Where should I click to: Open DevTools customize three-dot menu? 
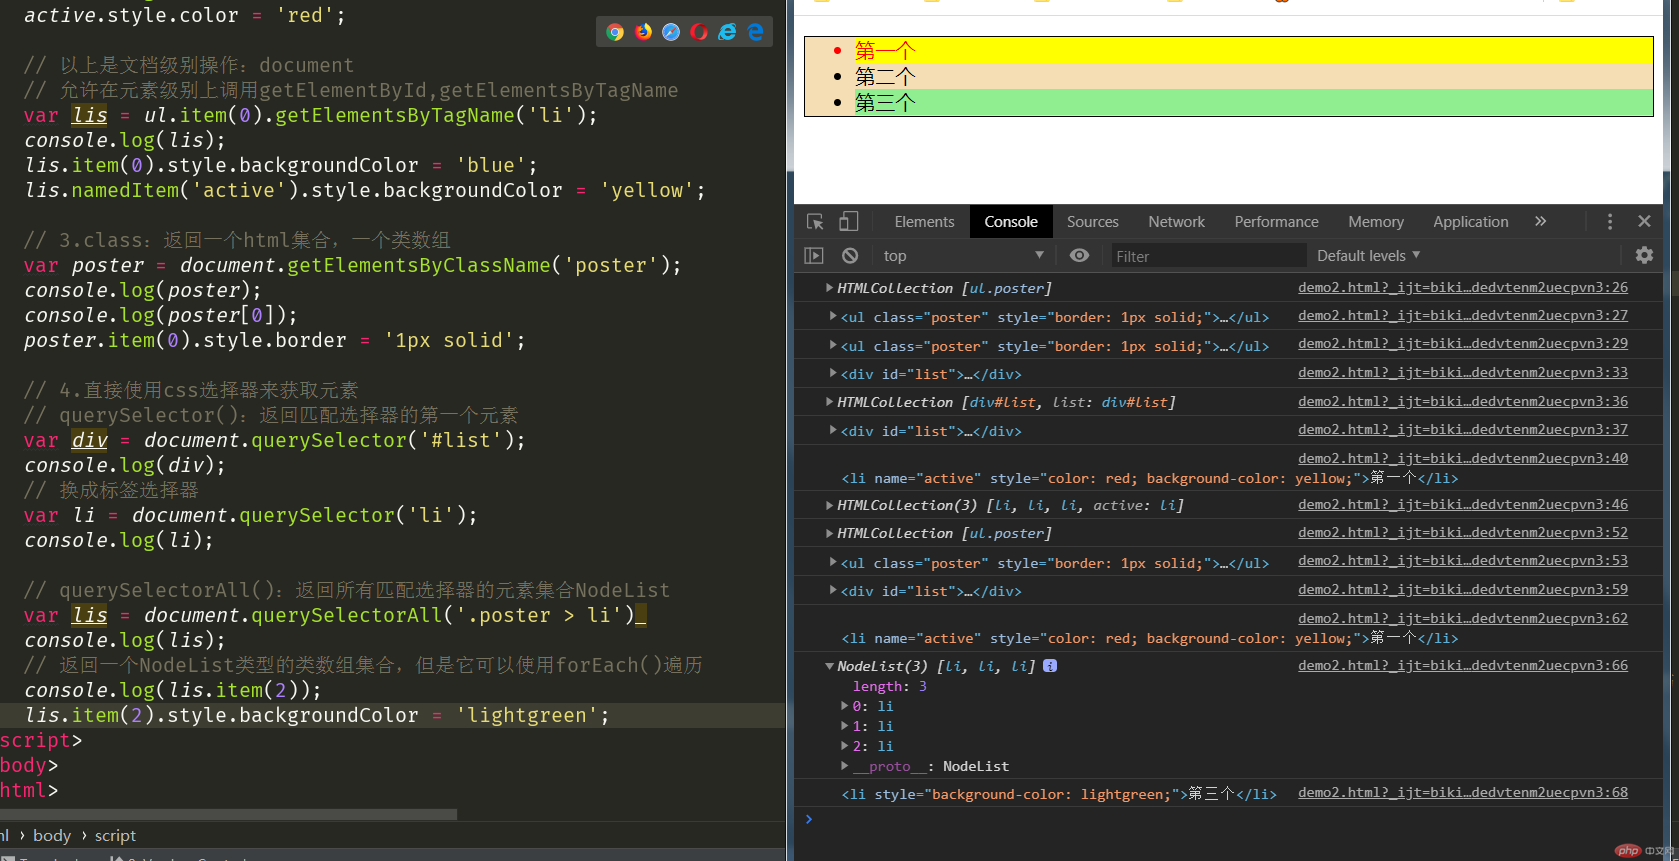click(1609, 222)
